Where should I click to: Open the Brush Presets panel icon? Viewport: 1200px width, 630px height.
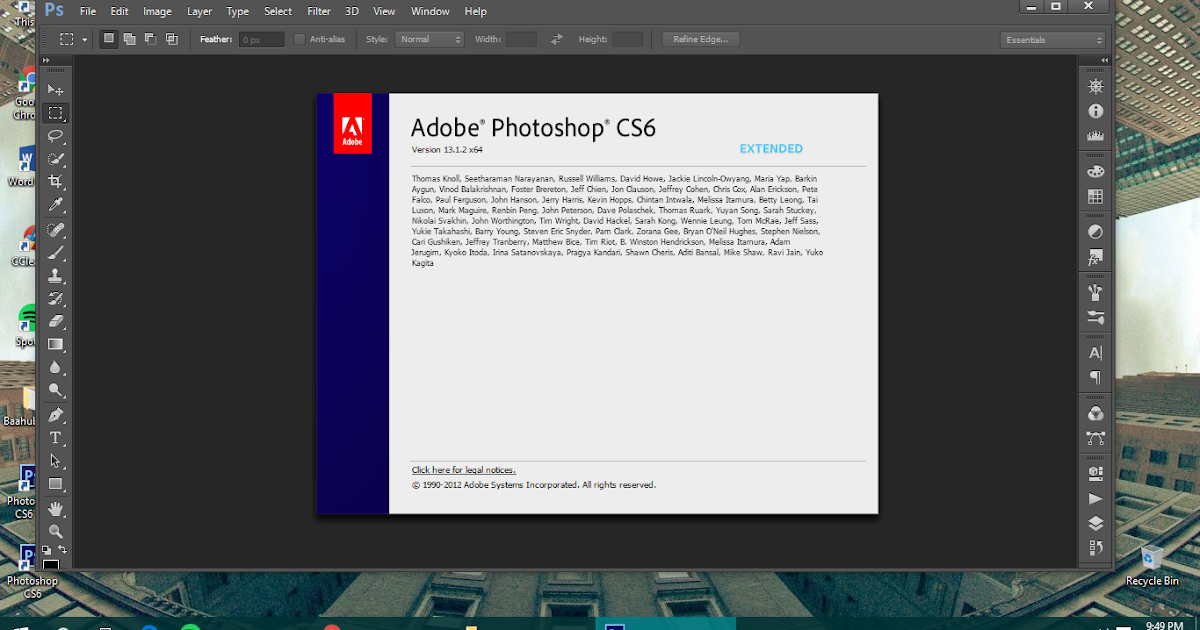coord(1095,318)
